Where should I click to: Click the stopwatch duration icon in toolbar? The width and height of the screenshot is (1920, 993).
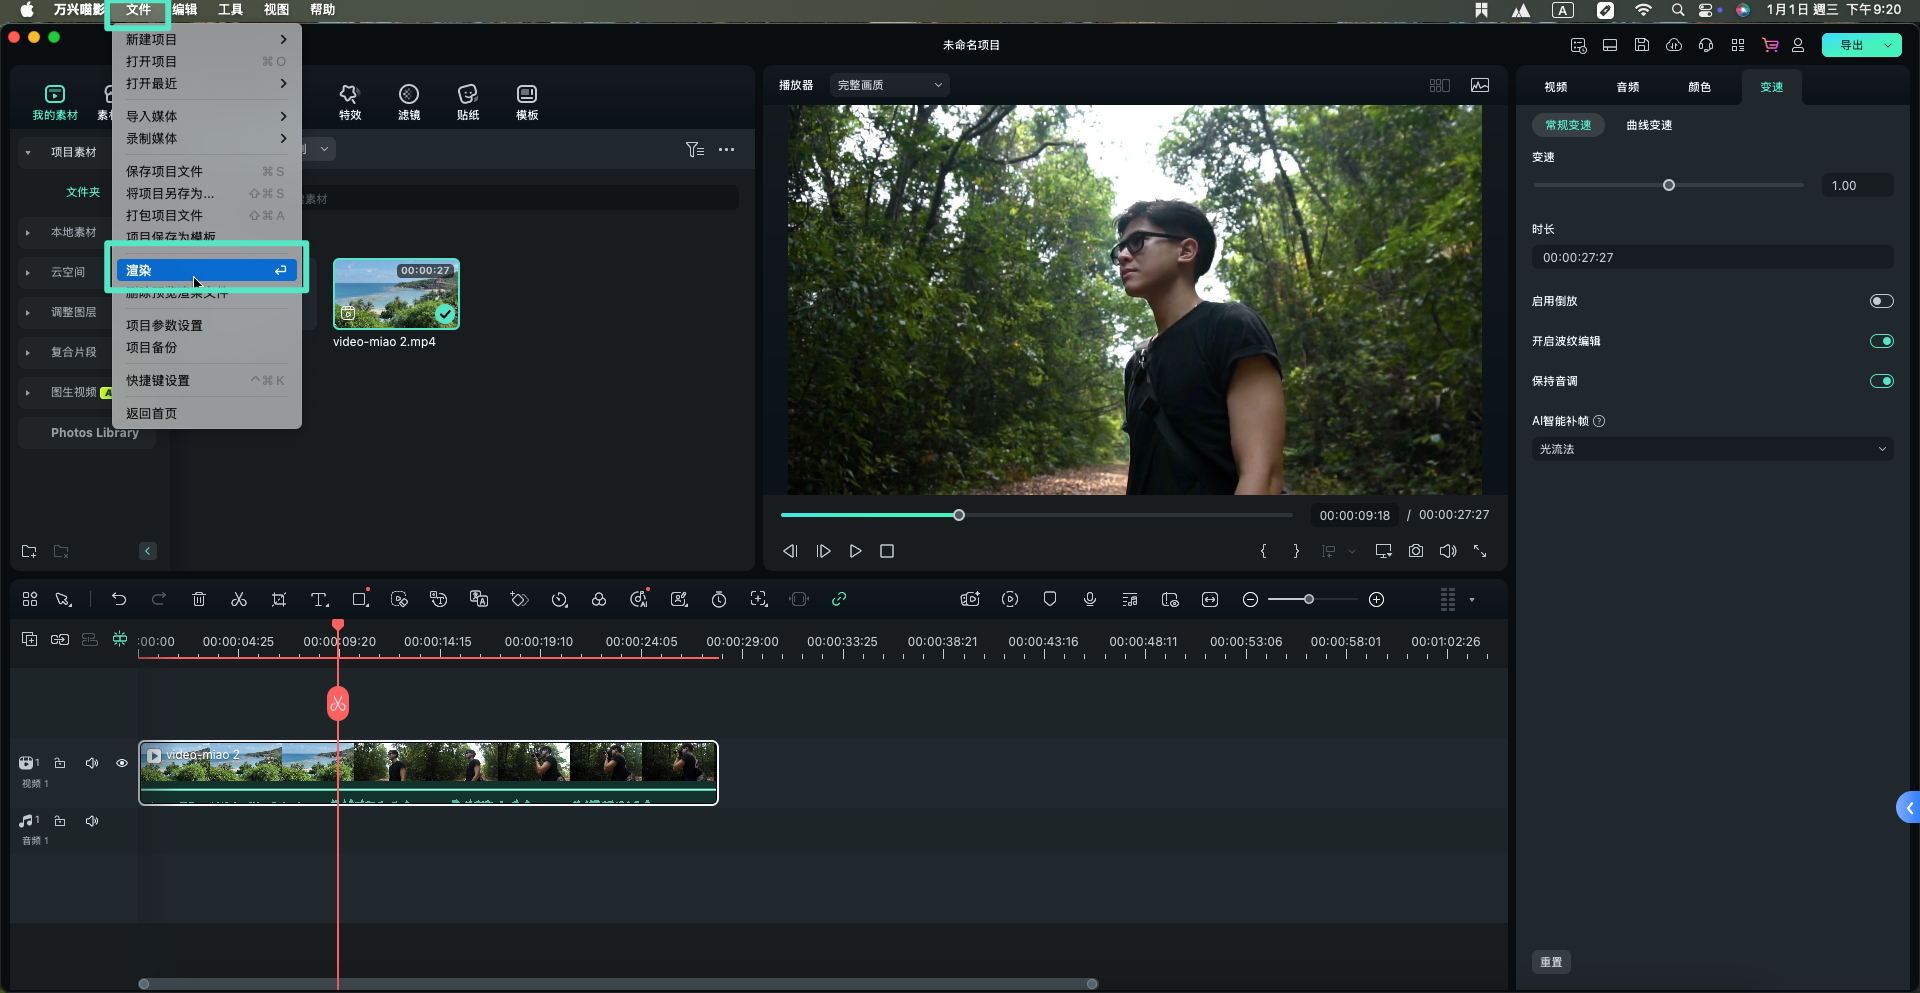(719, 599)
